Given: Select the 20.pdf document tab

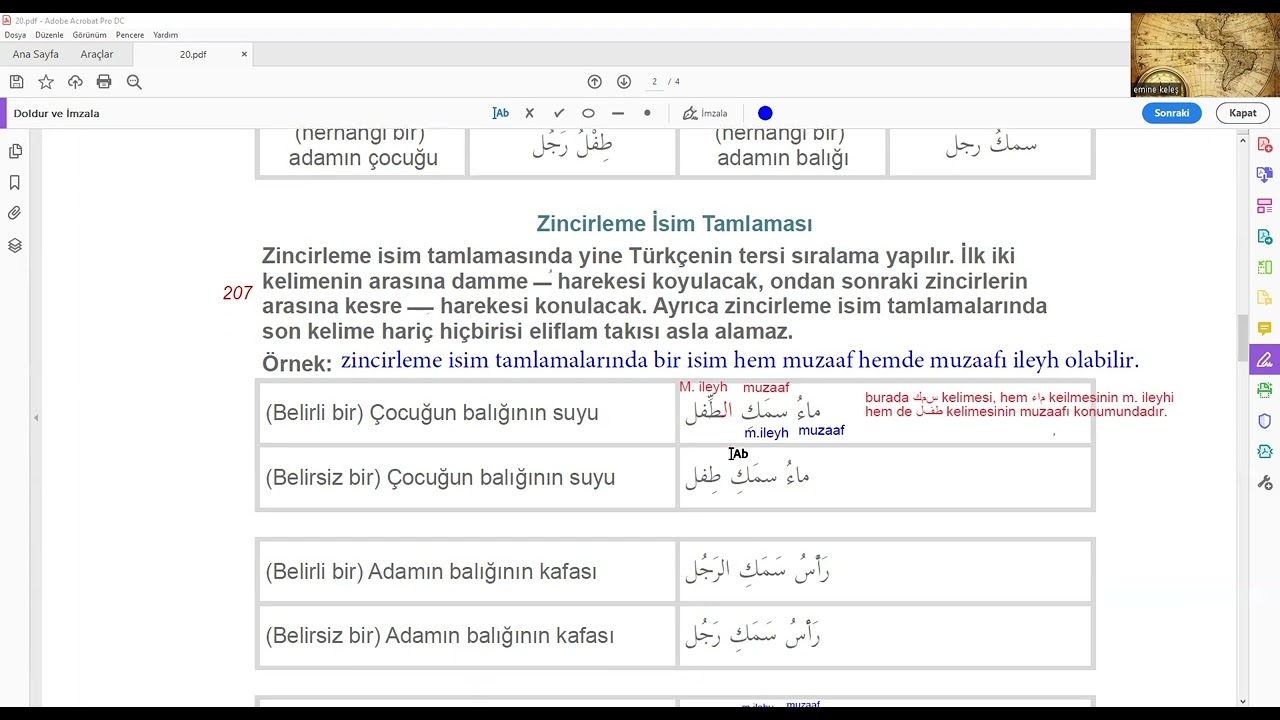Looking at the screenshot, I should pyautogui.click(x=193, y=54).
